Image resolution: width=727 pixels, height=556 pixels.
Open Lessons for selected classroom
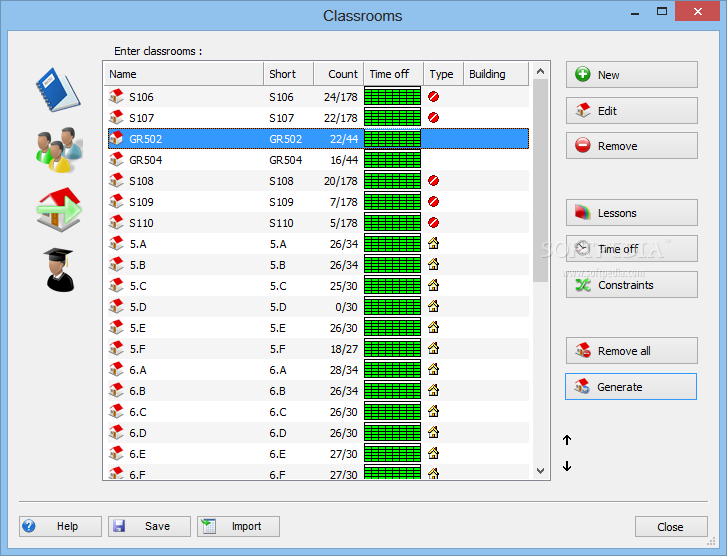[631, 213]
